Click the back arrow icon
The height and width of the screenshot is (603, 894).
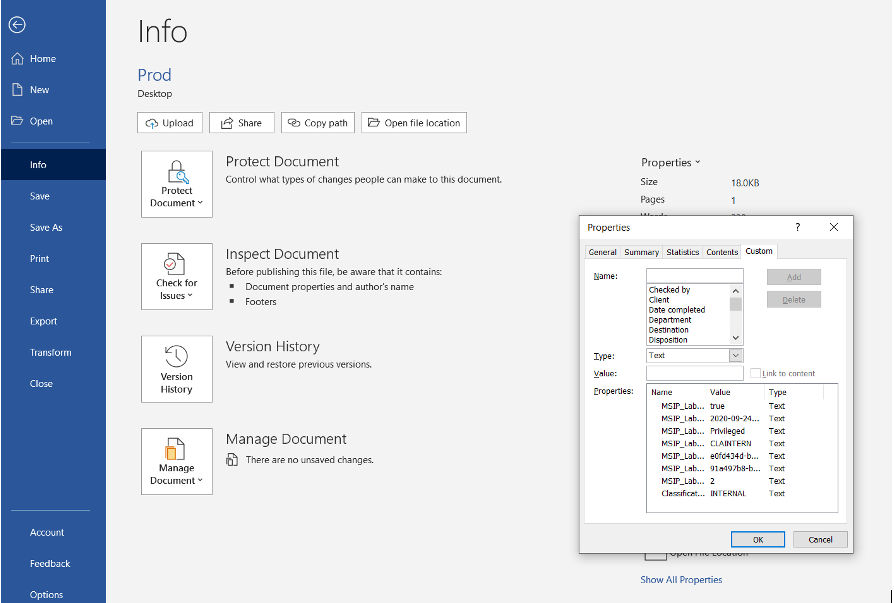(17, 25)
